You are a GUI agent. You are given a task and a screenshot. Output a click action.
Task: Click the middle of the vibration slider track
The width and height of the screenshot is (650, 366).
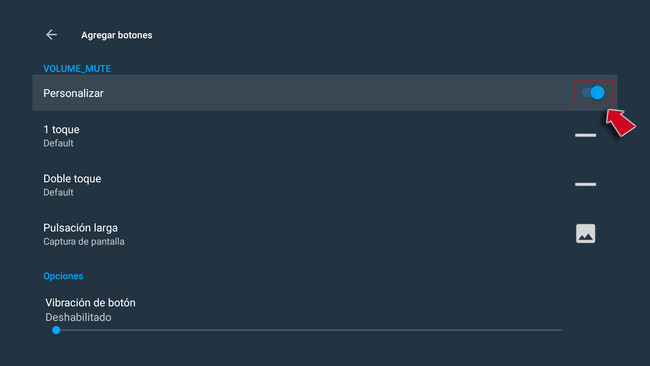pos(309,330)
